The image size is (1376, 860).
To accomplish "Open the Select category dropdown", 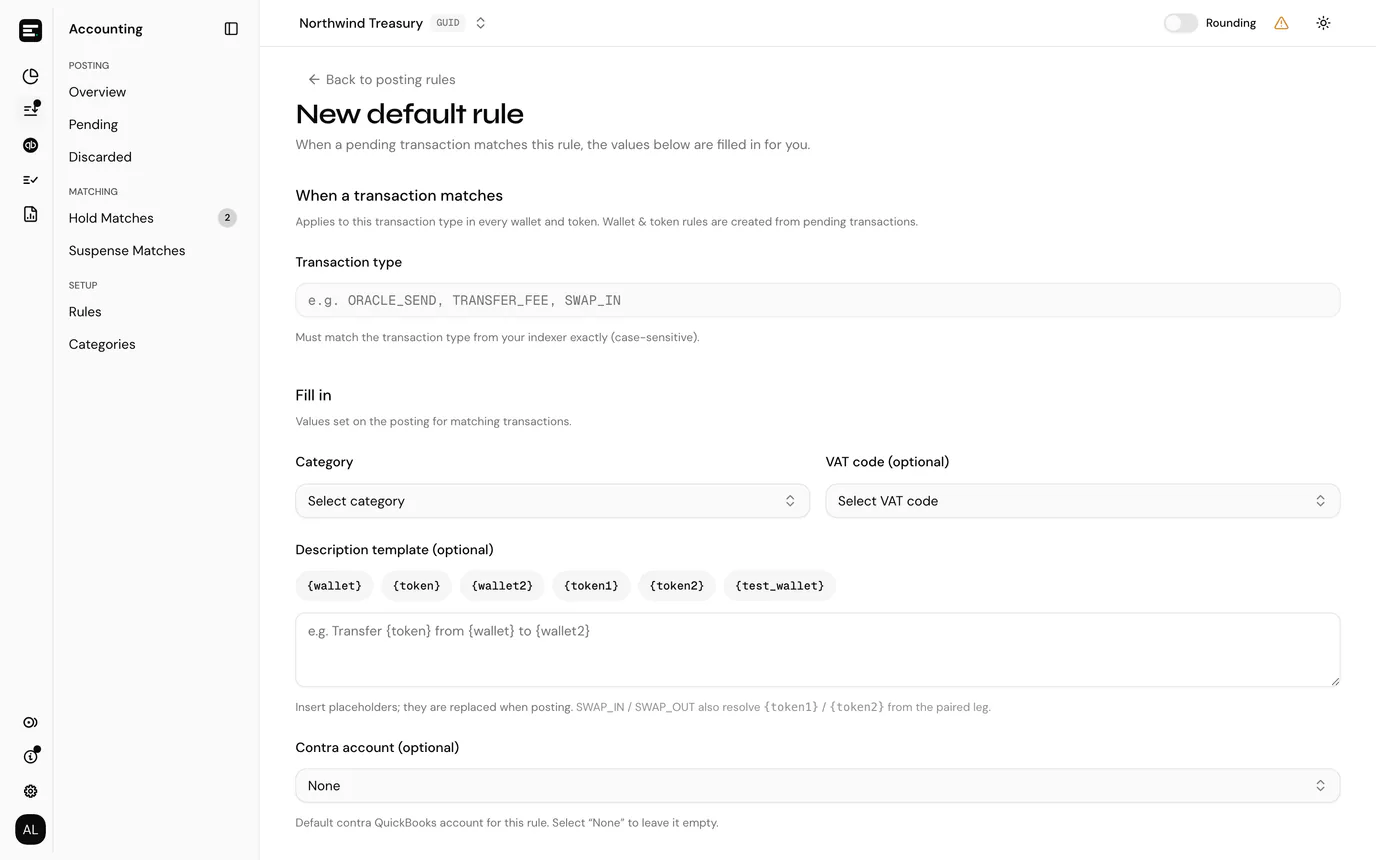I will [552, 501].
